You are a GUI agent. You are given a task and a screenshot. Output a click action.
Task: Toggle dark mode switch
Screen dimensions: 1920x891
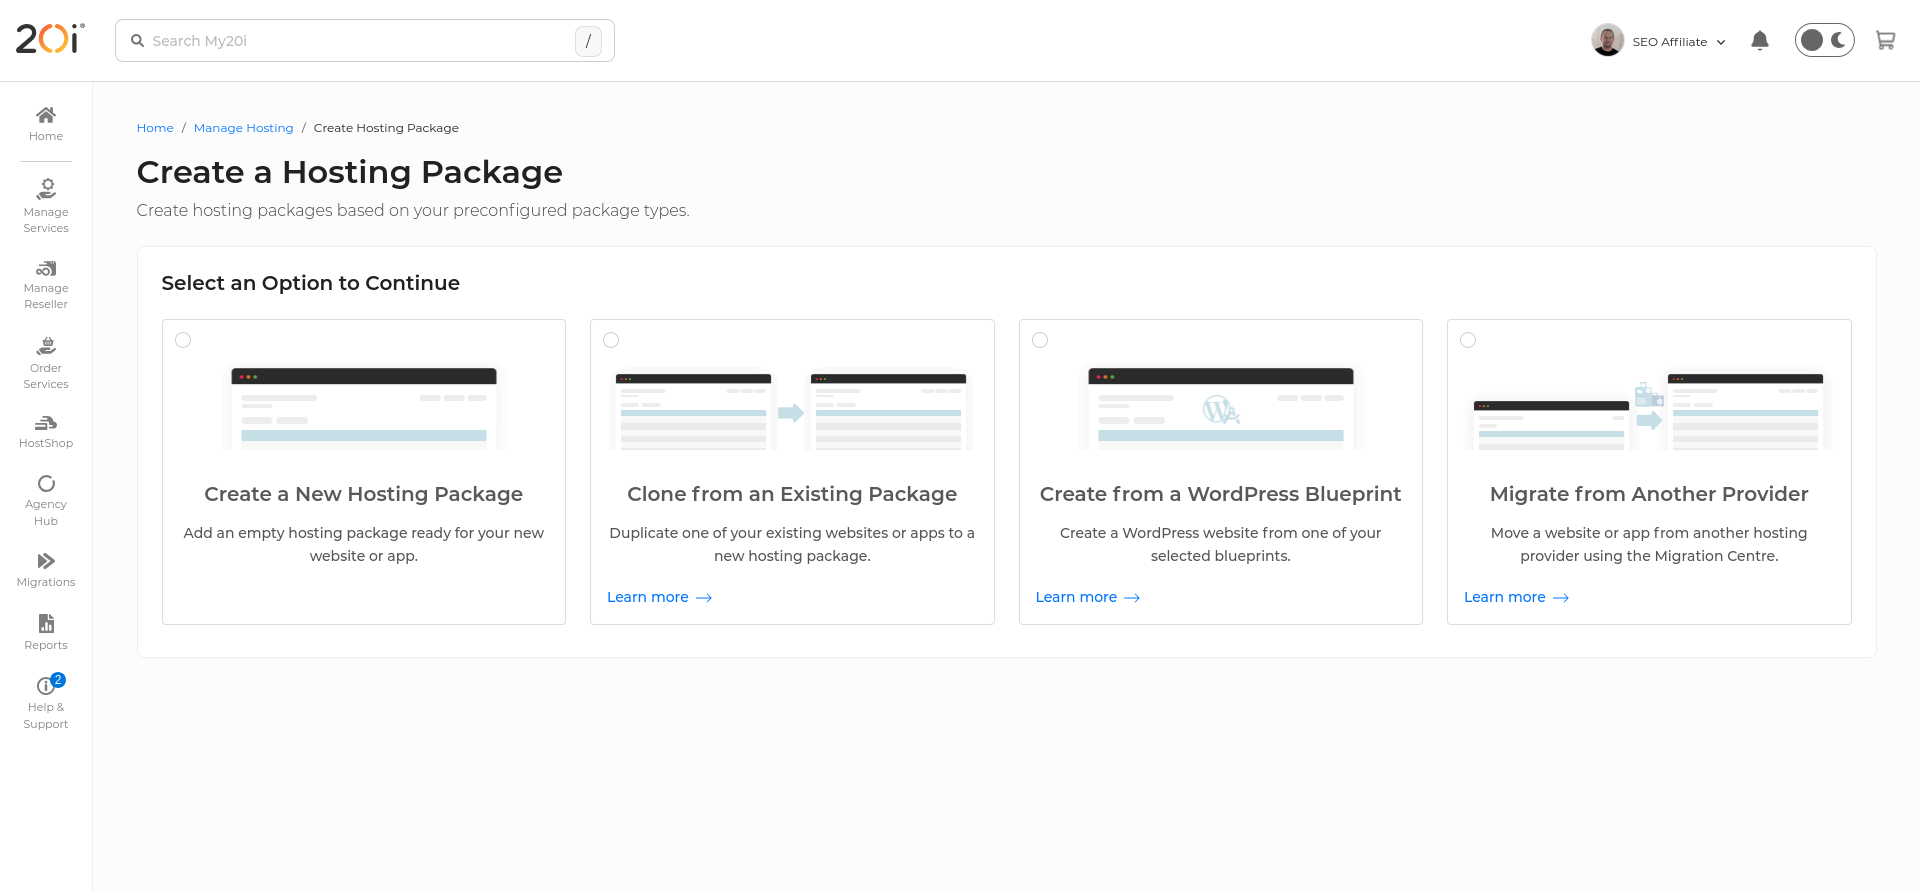[1824, 40]
